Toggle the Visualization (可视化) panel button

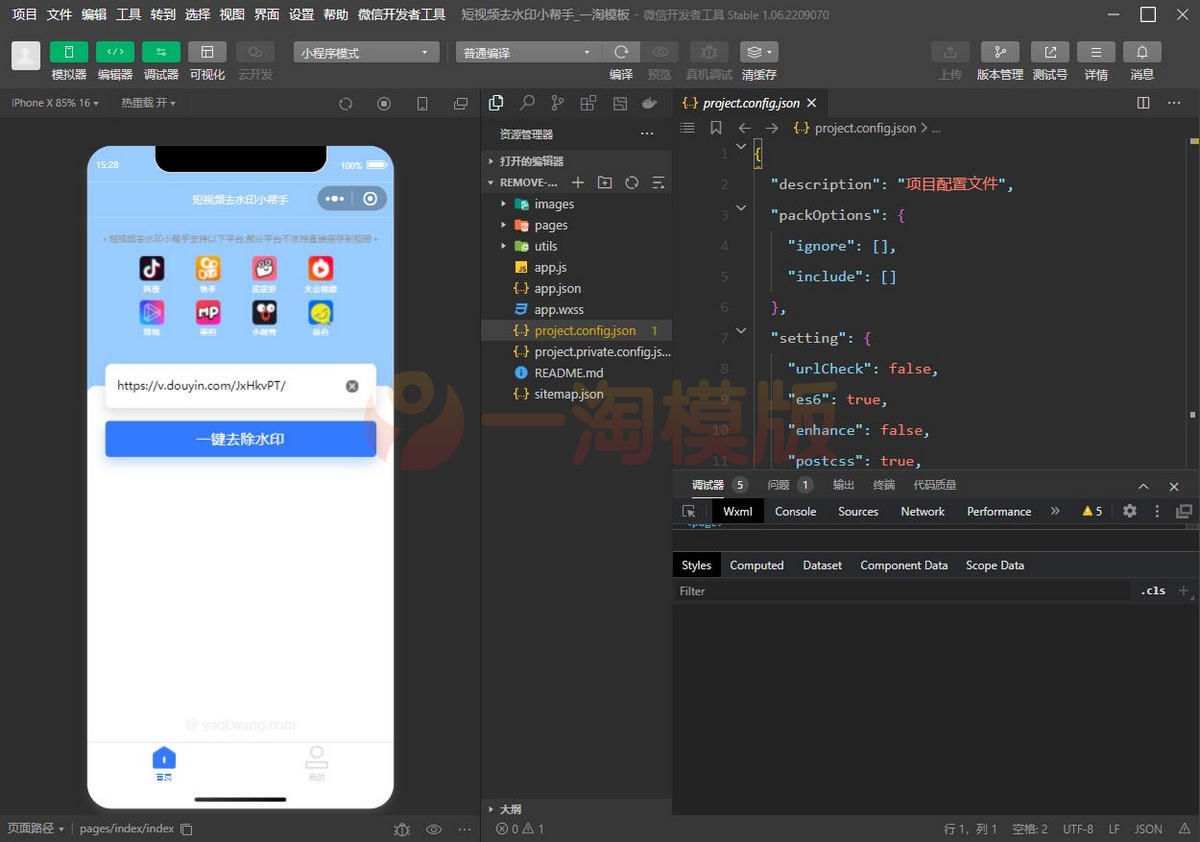coord(207,52)
